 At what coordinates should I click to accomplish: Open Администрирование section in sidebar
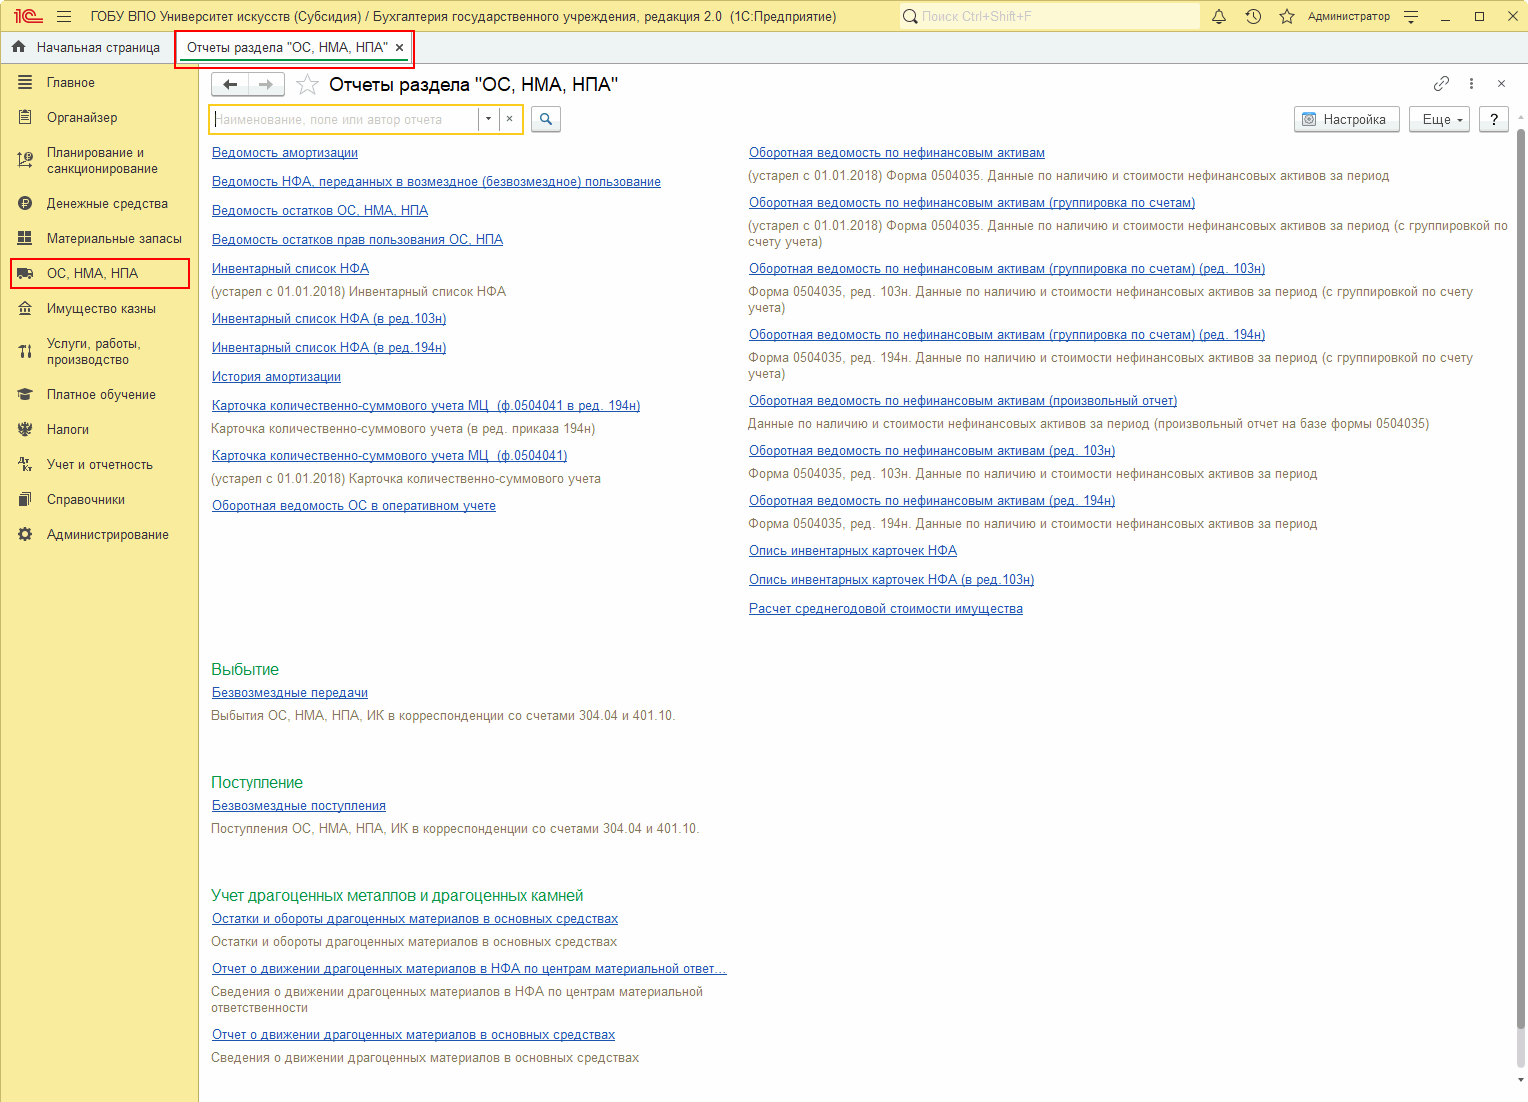tap(108, 534)
